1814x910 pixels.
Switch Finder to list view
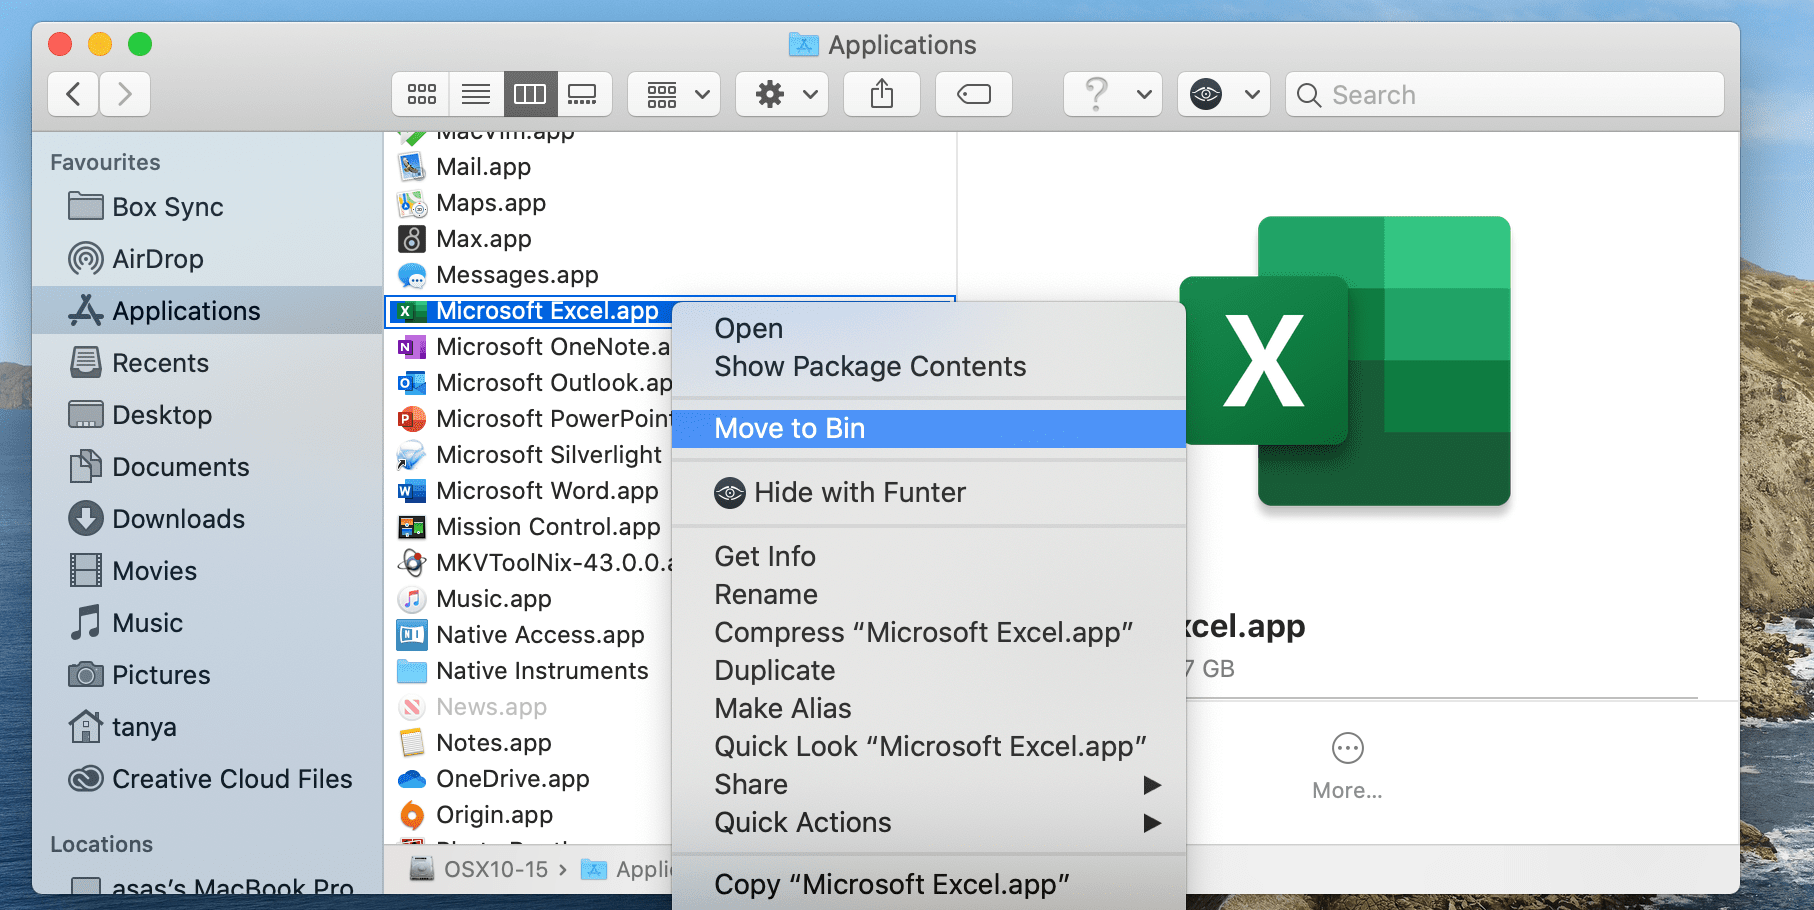[x=476, y=93]
